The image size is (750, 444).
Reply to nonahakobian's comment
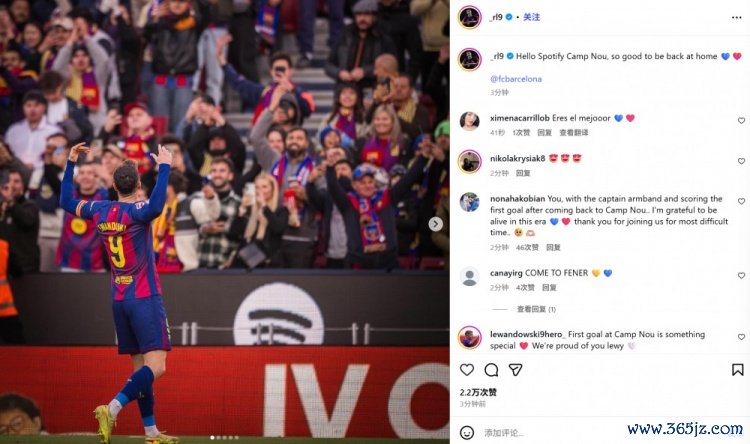point(553,247)
